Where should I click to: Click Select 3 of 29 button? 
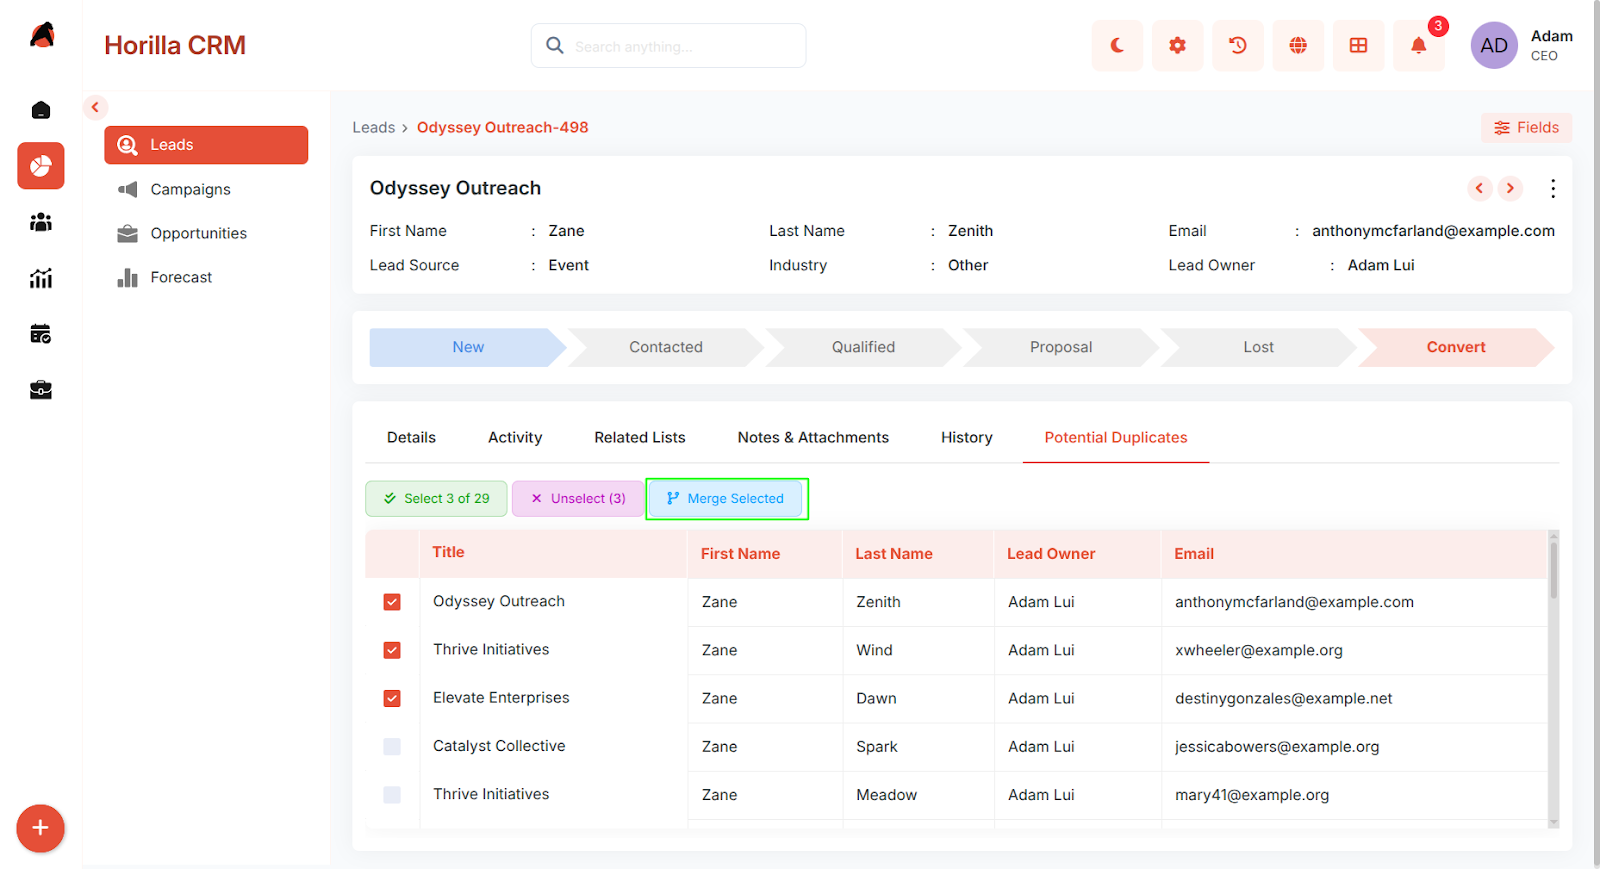tap(437, 499)
